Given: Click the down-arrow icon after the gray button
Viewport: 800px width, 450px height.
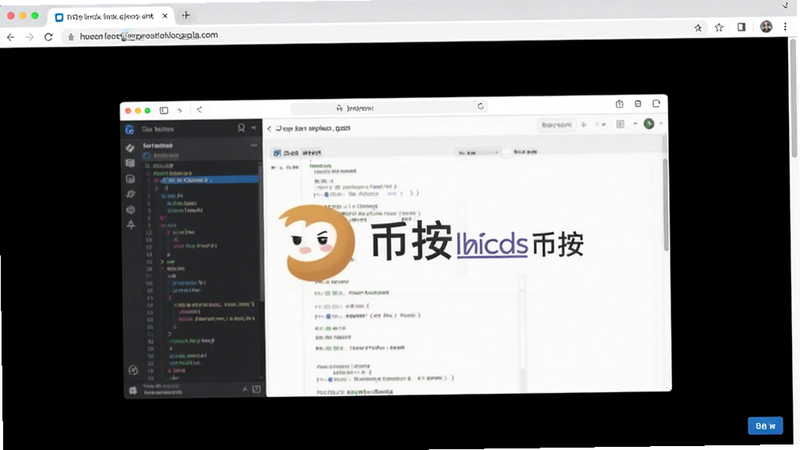Looking at the screenshot, I should [x=584, y=124].
